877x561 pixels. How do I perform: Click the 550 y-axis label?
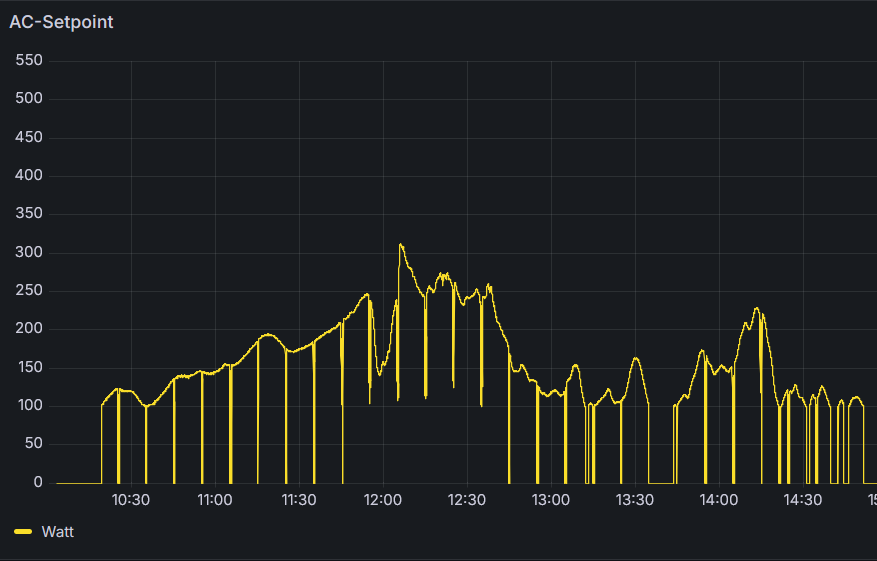coord(30,60)
